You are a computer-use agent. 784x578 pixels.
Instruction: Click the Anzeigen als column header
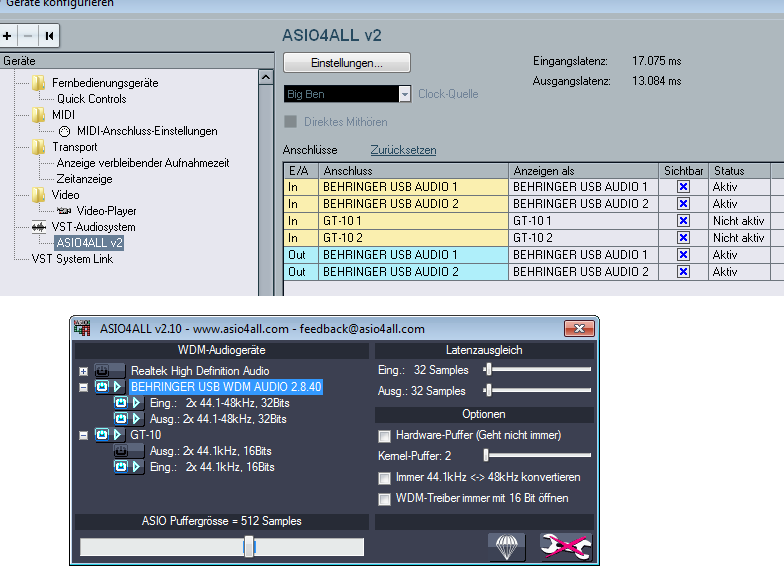click(x=584, y=170)
